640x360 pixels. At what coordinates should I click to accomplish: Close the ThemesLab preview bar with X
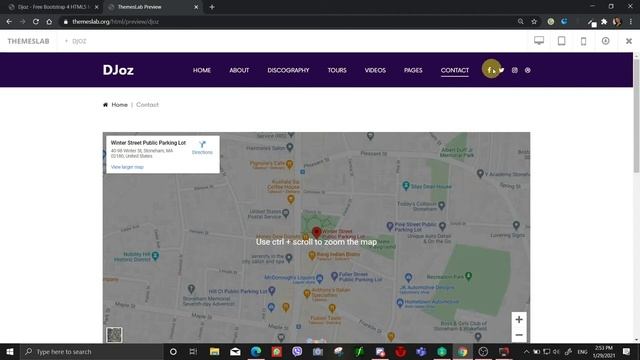pyautogui.click(x=629, y=41)
